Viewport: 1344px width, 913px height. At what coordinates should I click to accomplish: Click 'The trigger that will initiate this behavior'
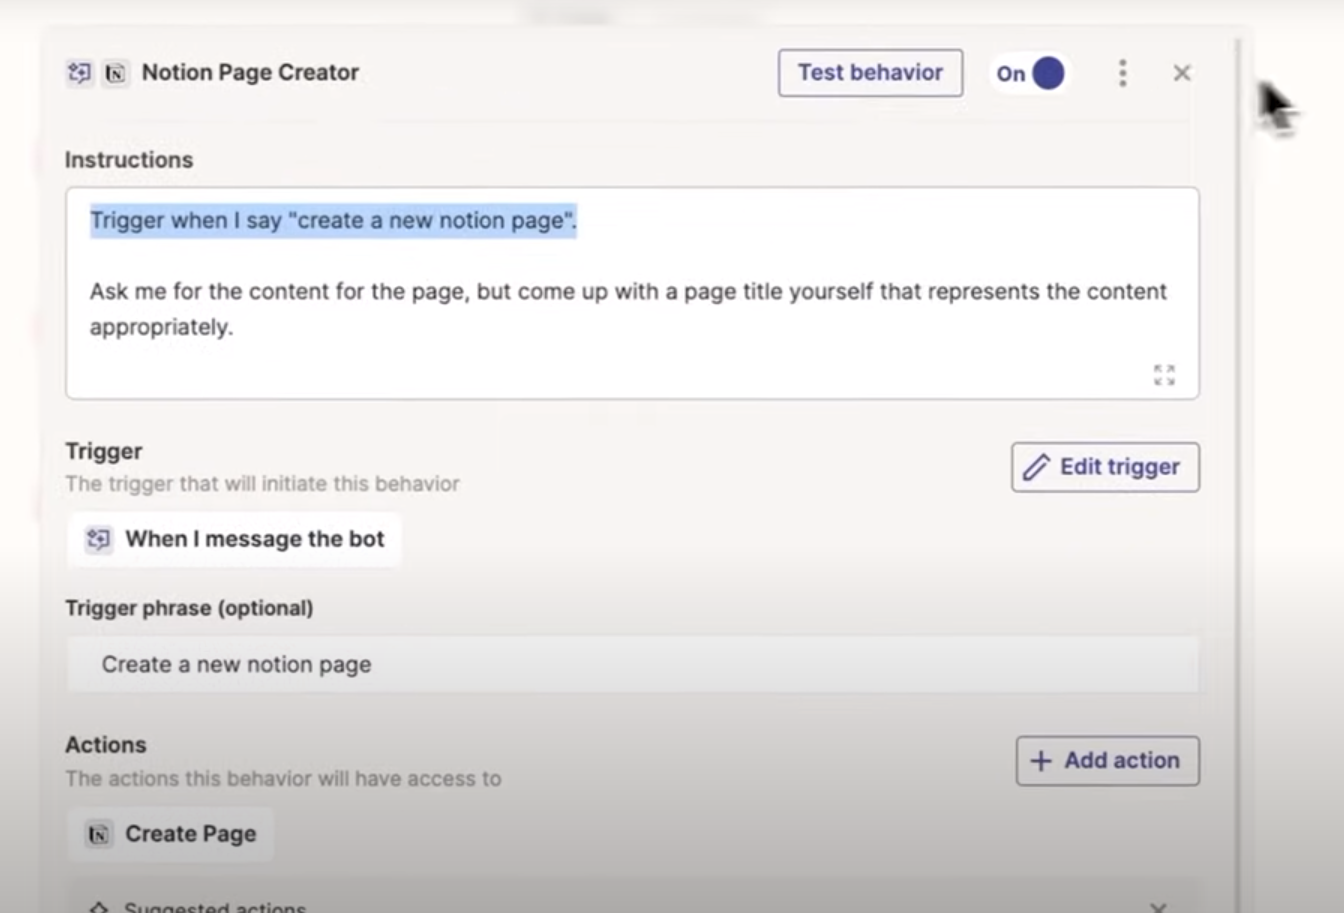[262, 484]
